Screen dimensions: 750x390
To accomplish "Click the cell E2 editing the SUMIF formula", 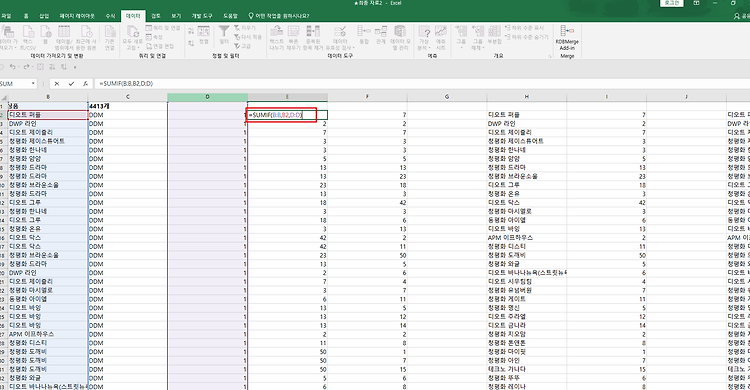I will coord(287,115).
